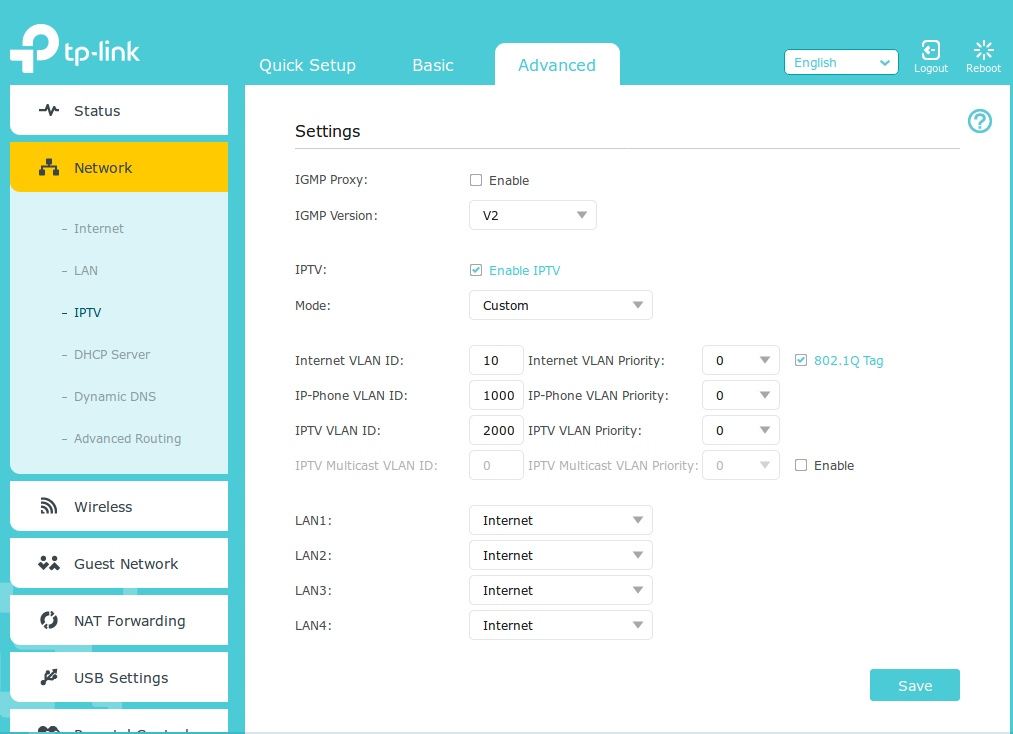Open the LAN3 port mode dropdown

point(561,590)
